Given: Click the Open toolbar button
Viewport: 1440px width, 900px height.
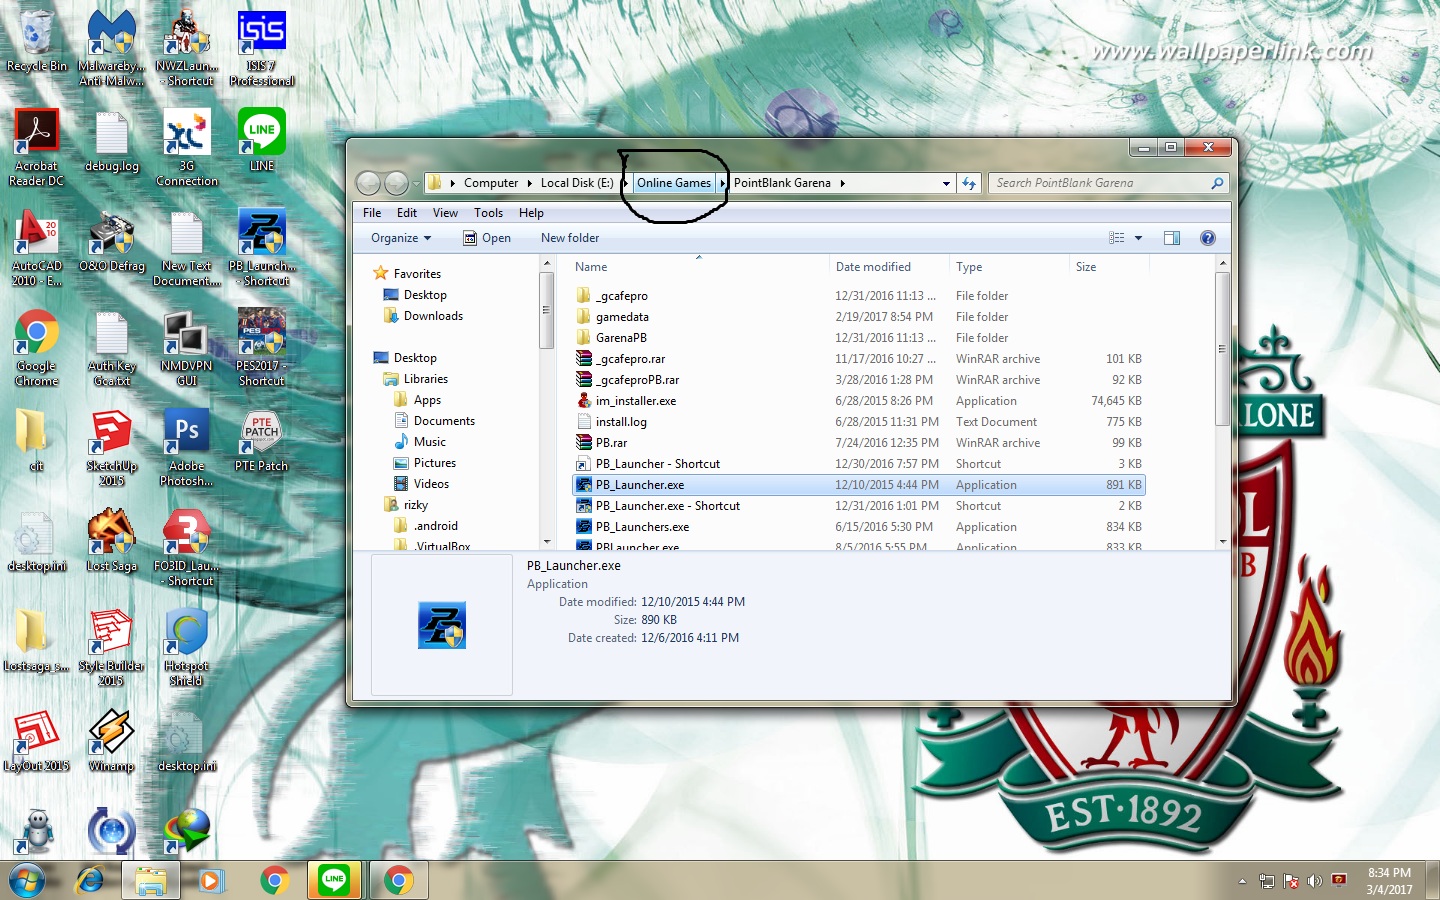Looking at the screenshot, I should coord(487,238).
